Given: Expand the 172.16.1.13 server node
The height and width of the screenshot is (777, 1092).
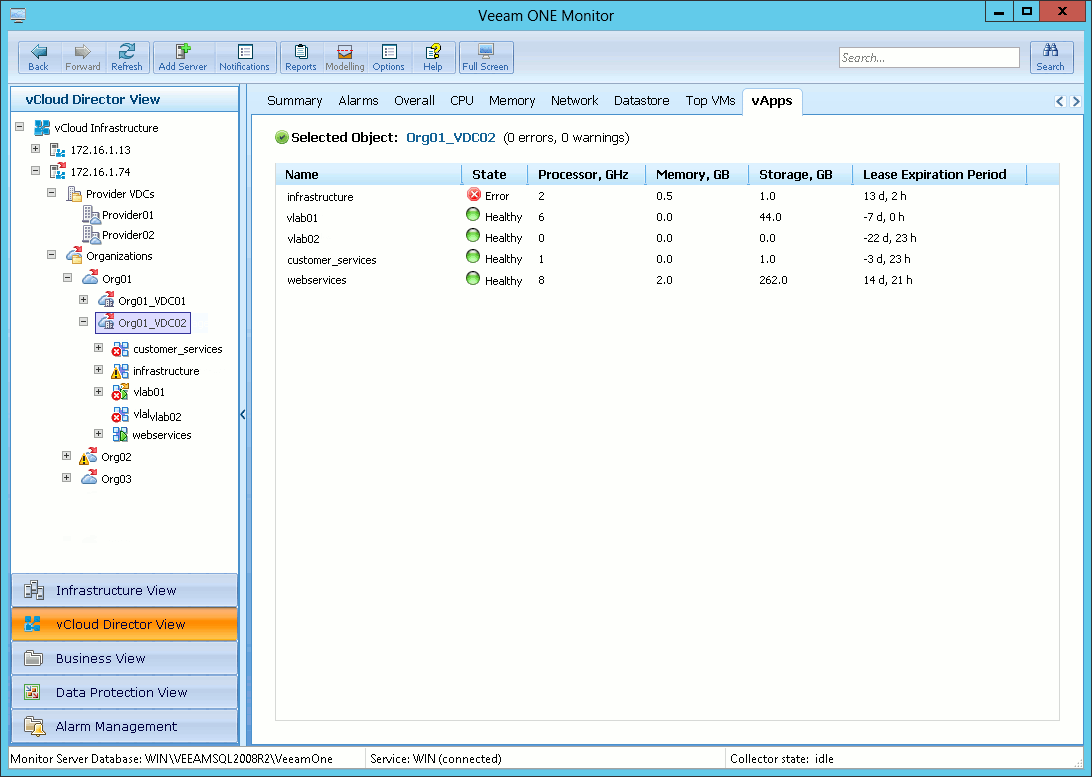Looking at the screenshot, I should coord(36,148).
